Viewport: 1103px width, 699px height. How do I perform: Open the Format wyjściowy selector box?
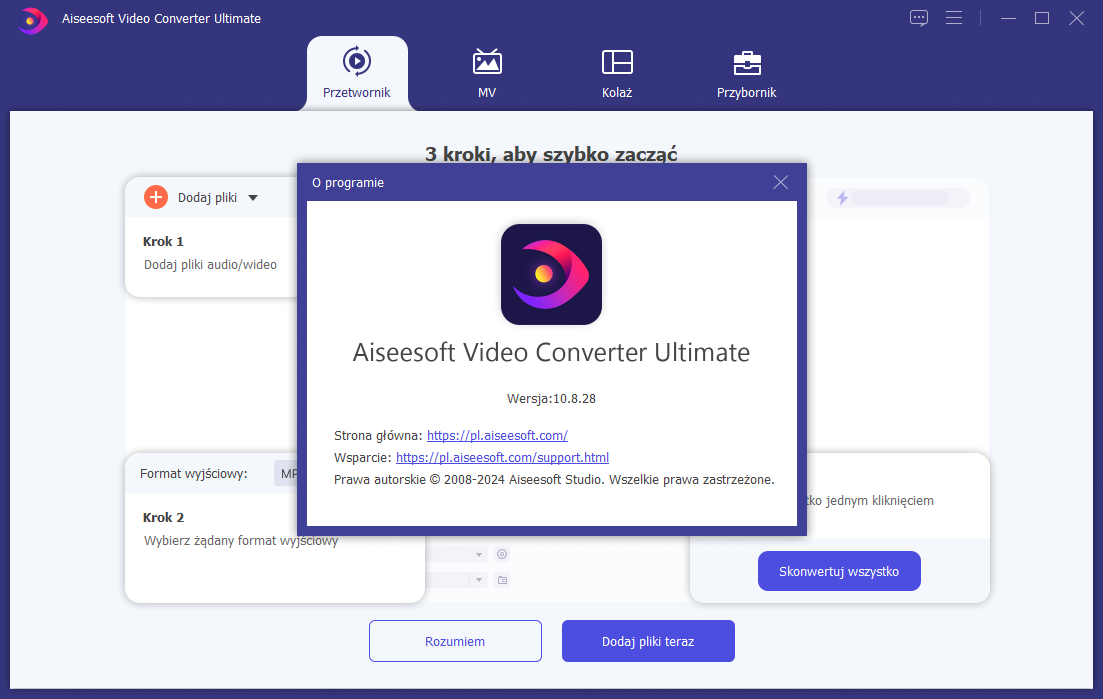pyautogui.click(x=286, y=474)
